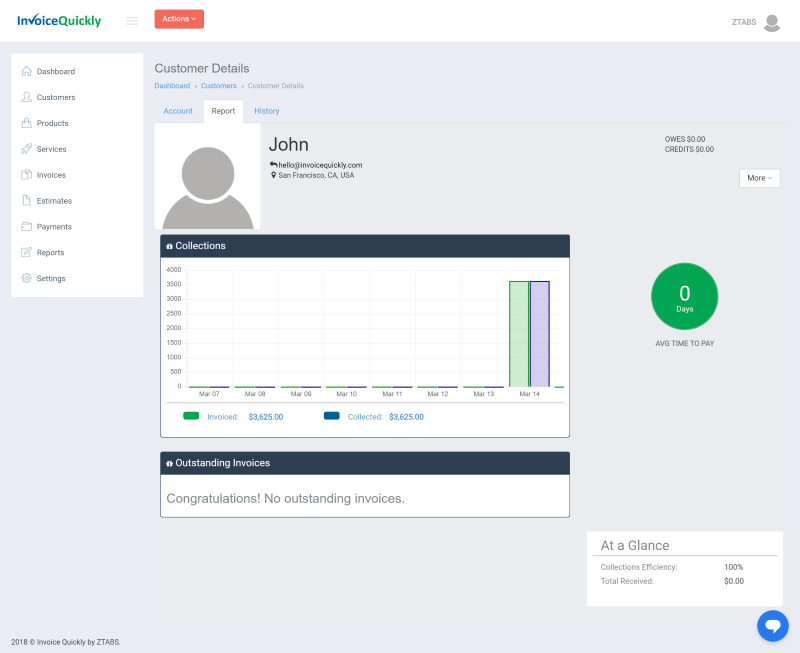Screen dimensions: 800x653
Task: Click the Dashboard breadcrumb link
Action: pyautogui.click(x=172, y=86)
